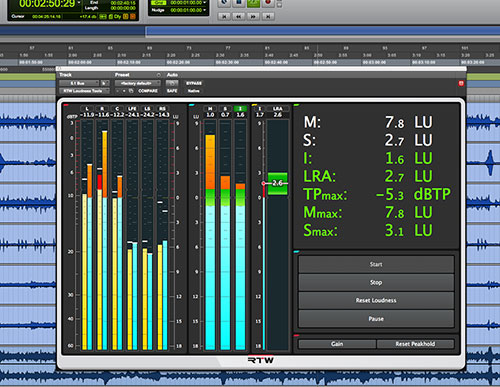Toggle the RS channel header in peak meter

coord(162,109)
